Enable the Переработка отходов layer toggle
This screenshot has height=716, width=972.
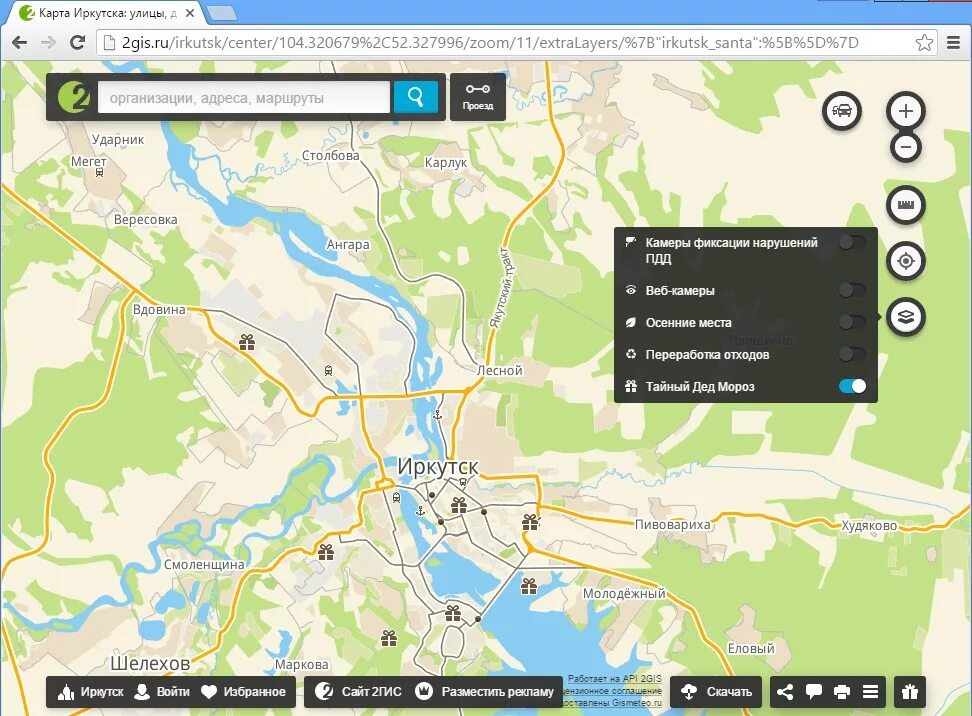pyautogui.click(x=852, y=354)
